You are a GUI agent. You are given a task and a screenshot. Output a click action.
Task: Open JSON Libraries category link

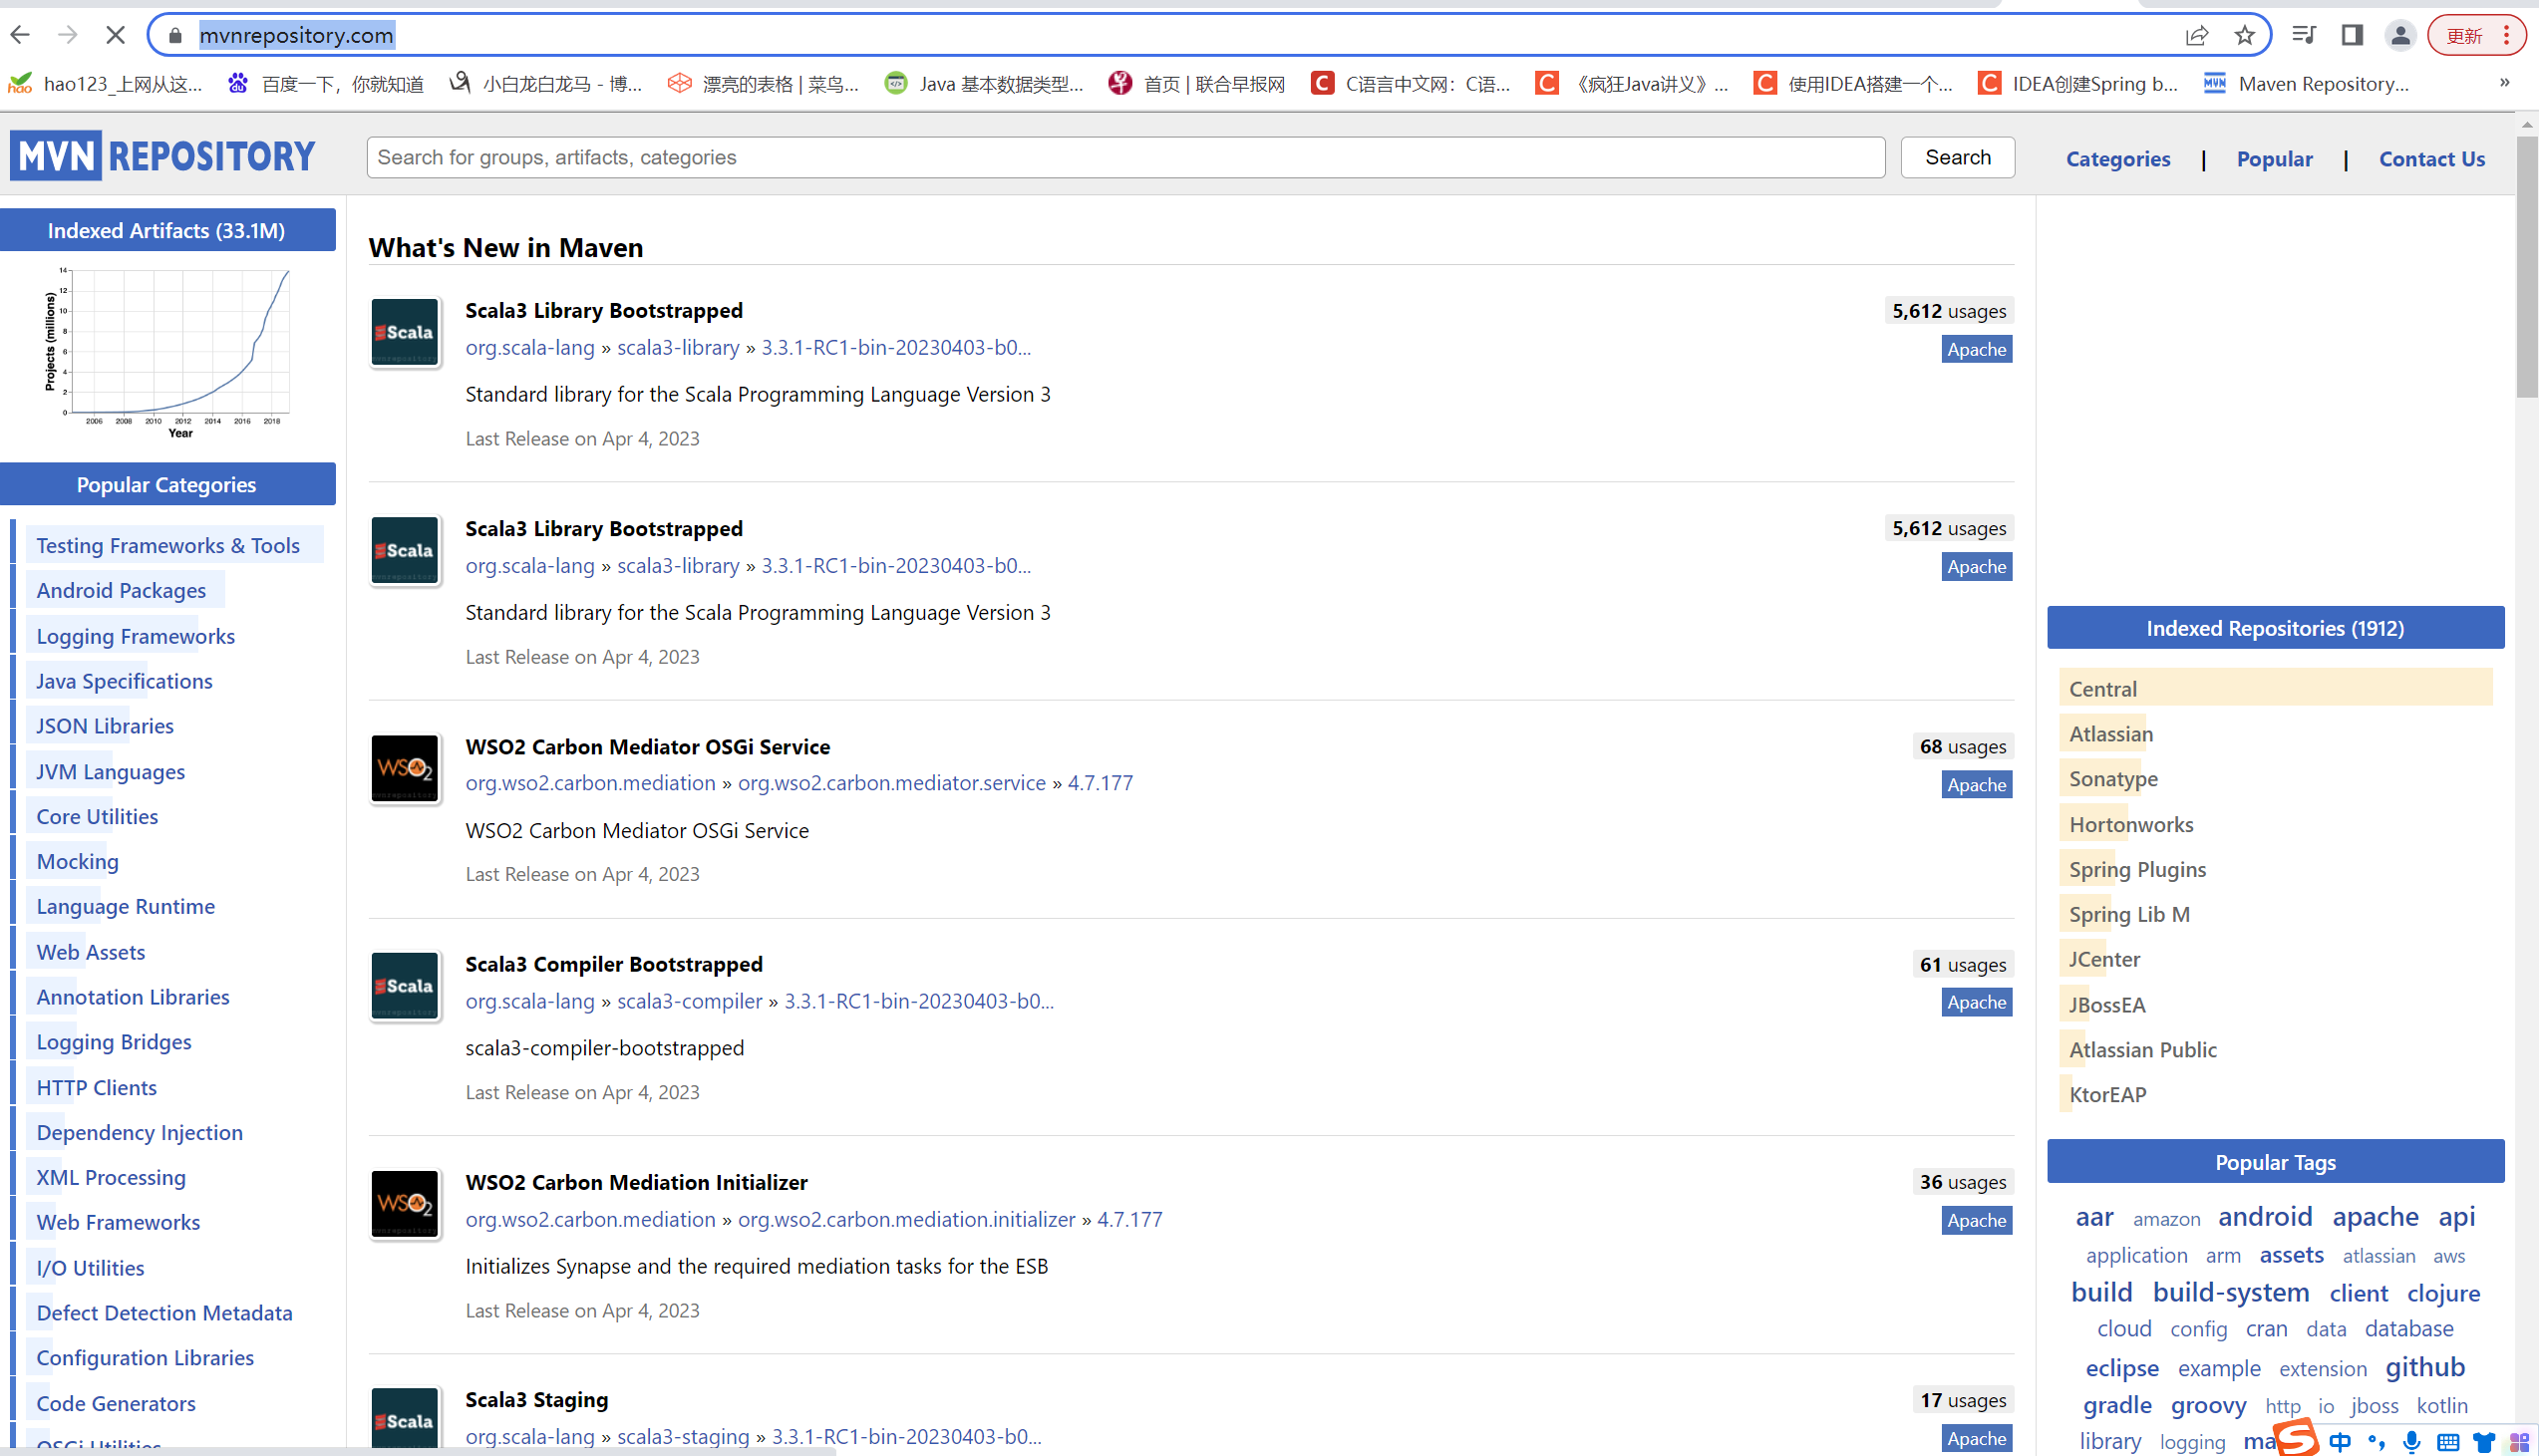pyautogui.click(x=105, y=726)
